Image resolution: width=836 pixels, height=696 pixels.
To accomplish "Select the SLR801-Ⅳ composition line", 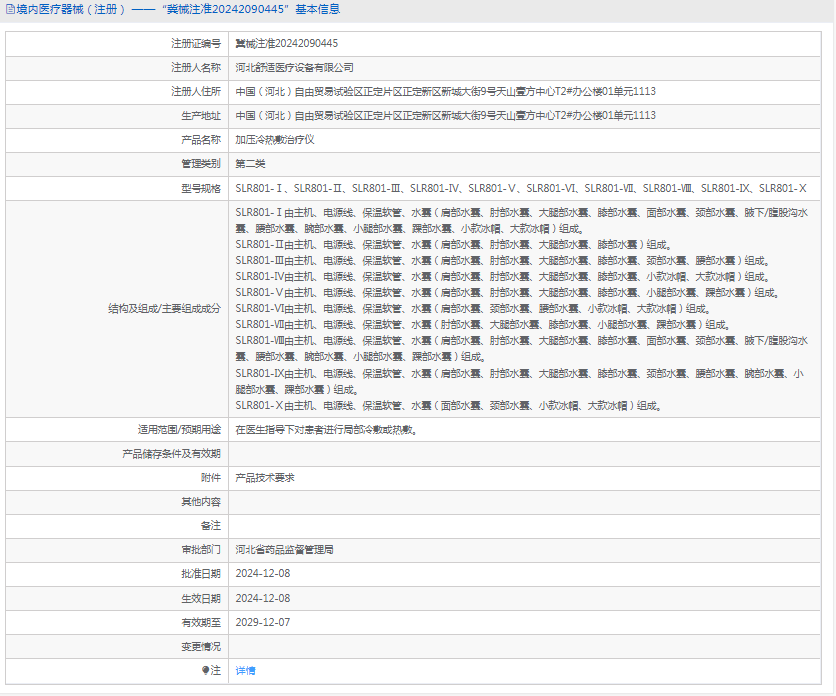I will point(503,277).
